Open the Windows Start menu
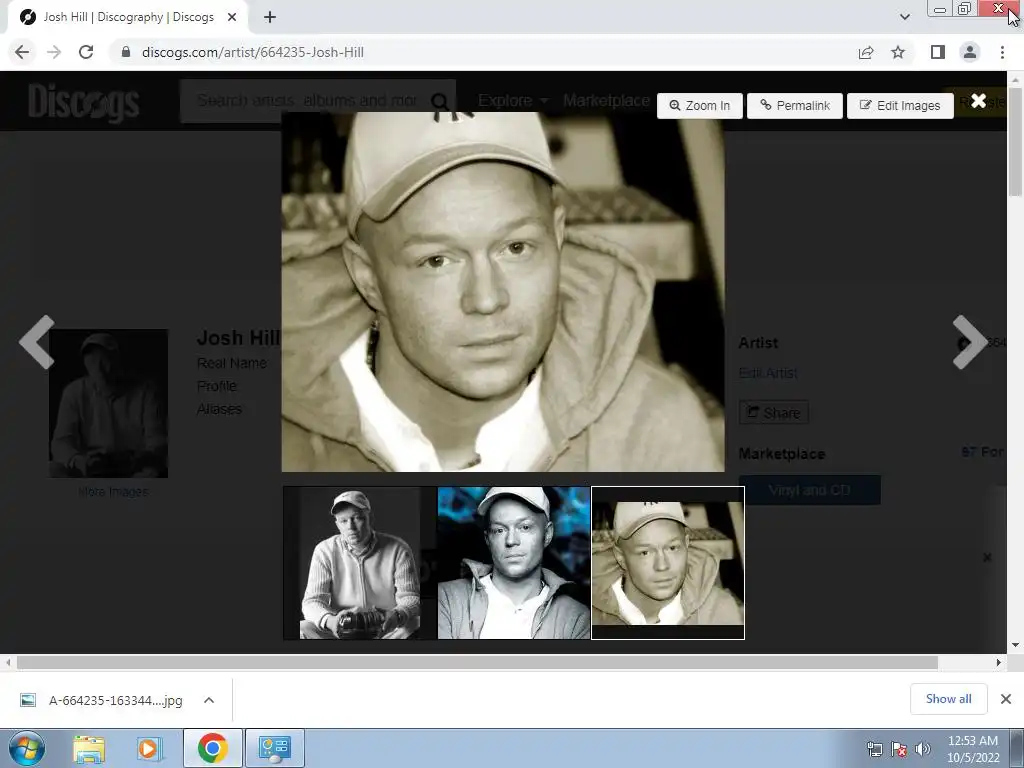 click(x=27, y=748)
